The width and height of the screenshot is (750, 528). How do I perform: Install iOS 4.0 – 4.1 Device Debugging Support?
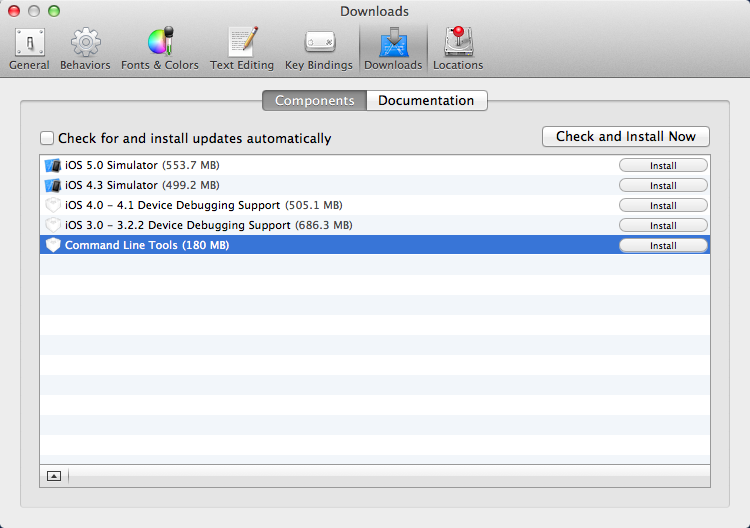click(x=663, y=206)
